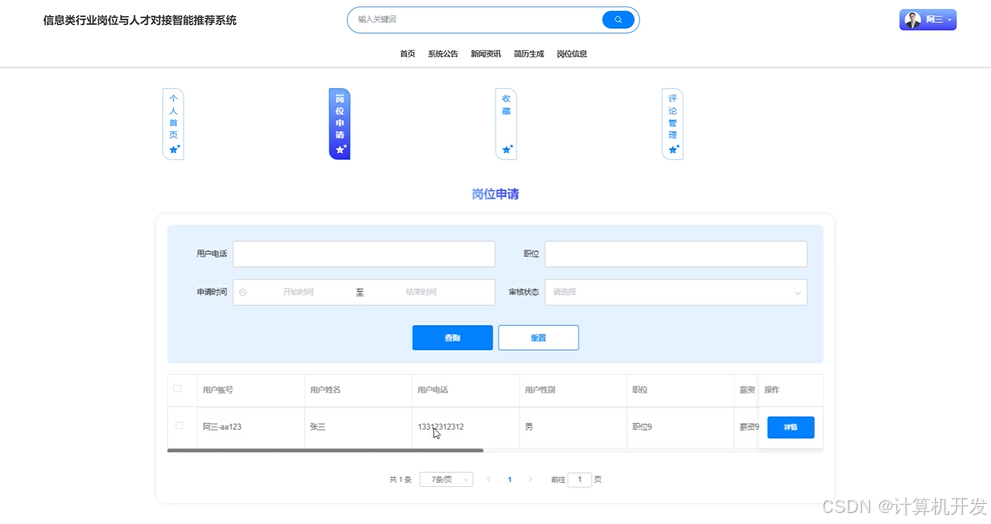Go to 首页 in navigation
Viewport: 991px width, 524px height.
pos(408,54)
